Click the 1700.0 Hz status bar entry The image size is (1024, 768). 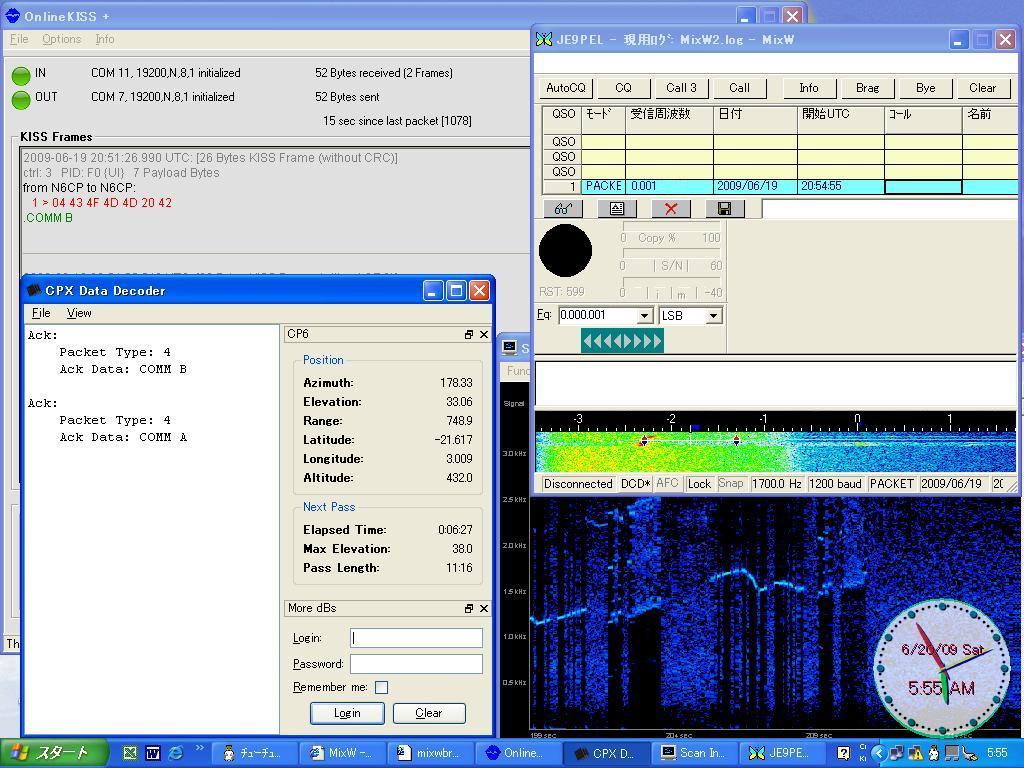coord(776,483)
